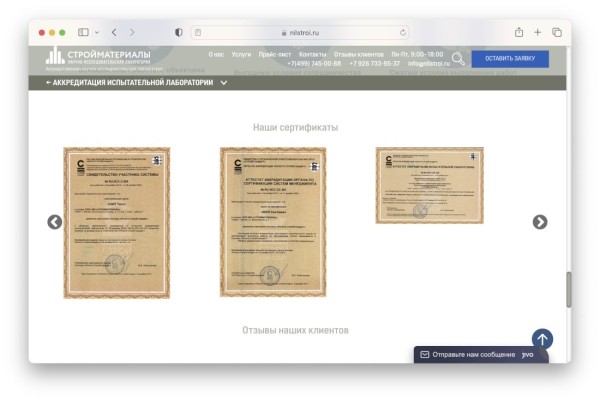Open the Отзывы клиентов link

(x=359, y=54)
